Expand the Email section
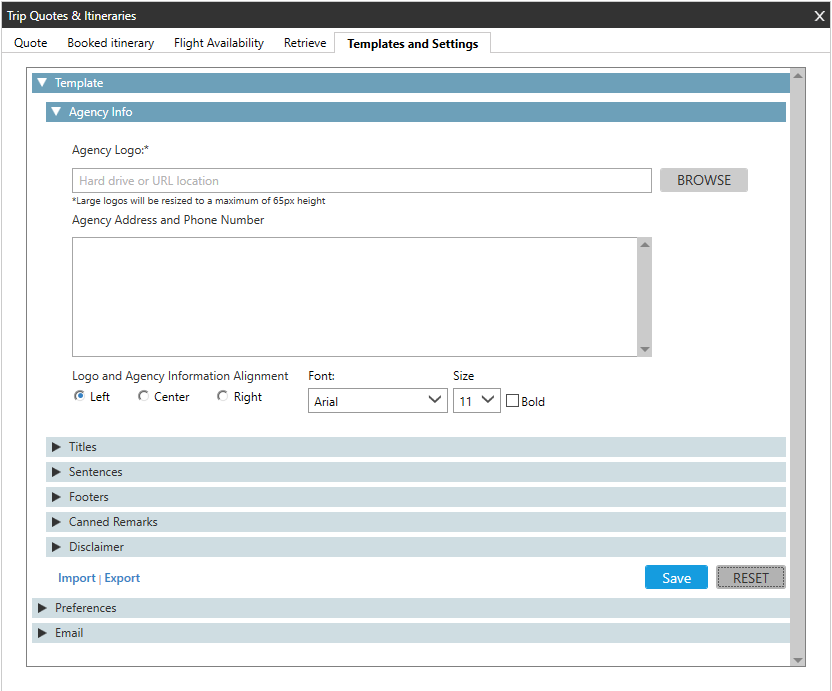 tap(42, 633)
